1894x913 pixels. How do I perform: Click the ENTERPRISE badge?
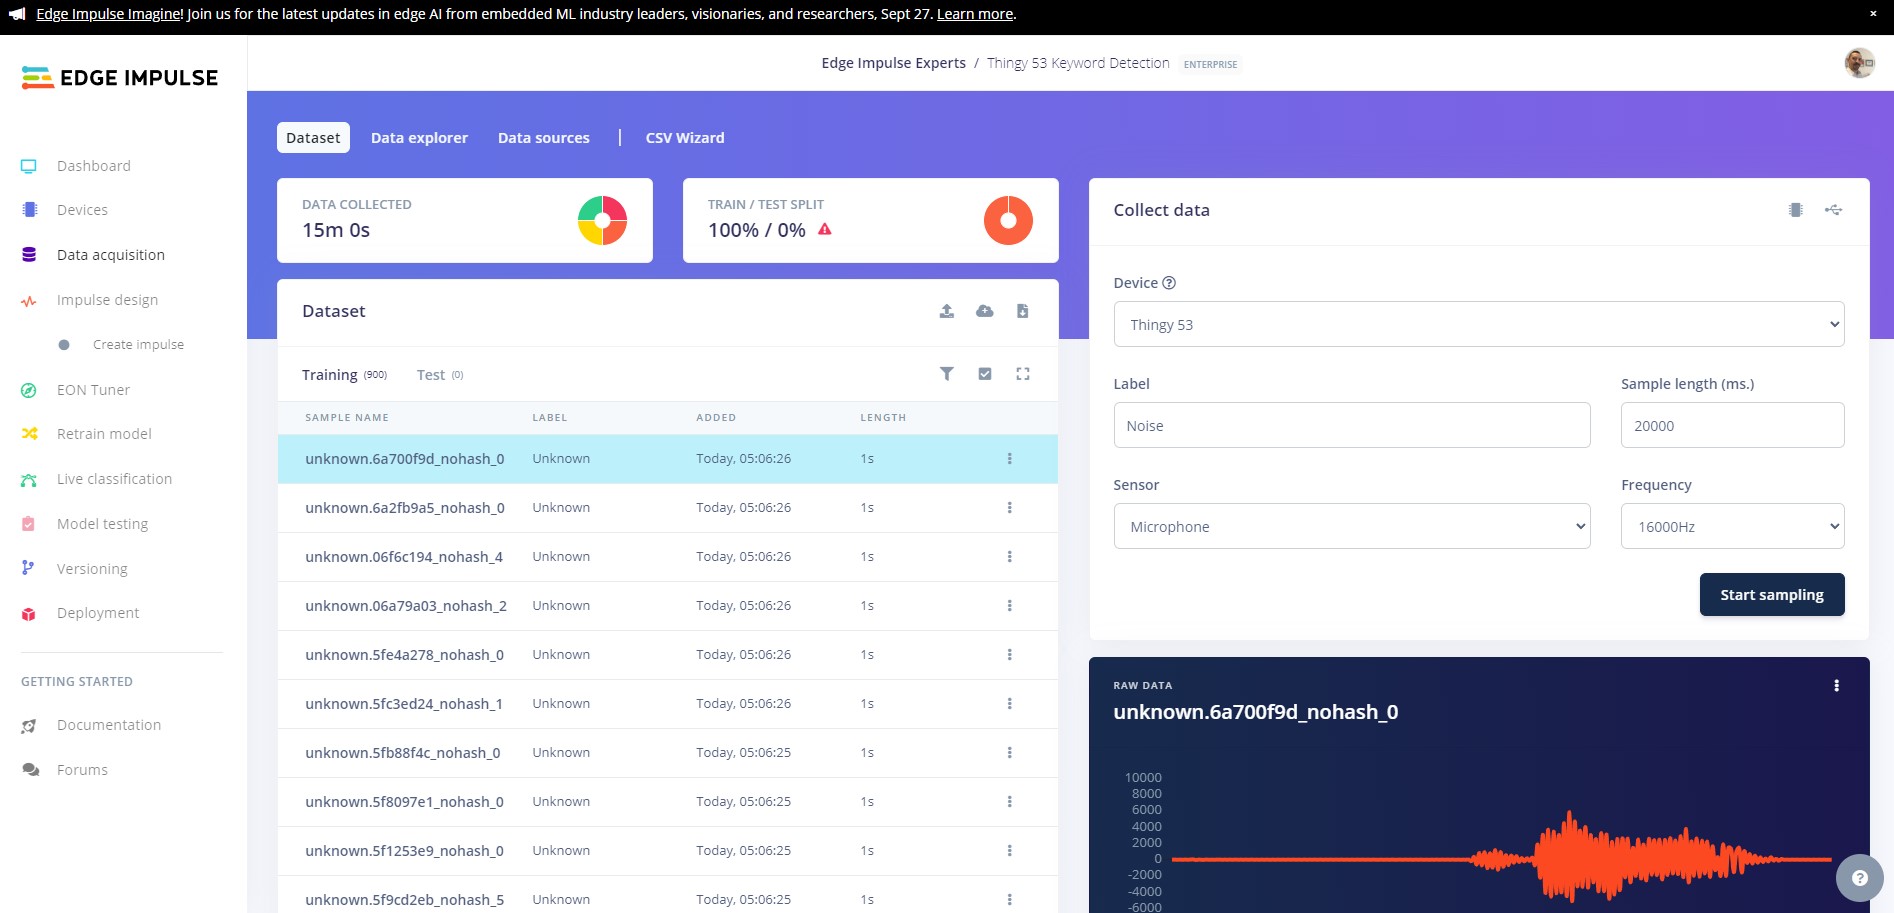click(x=1210, y=64)
